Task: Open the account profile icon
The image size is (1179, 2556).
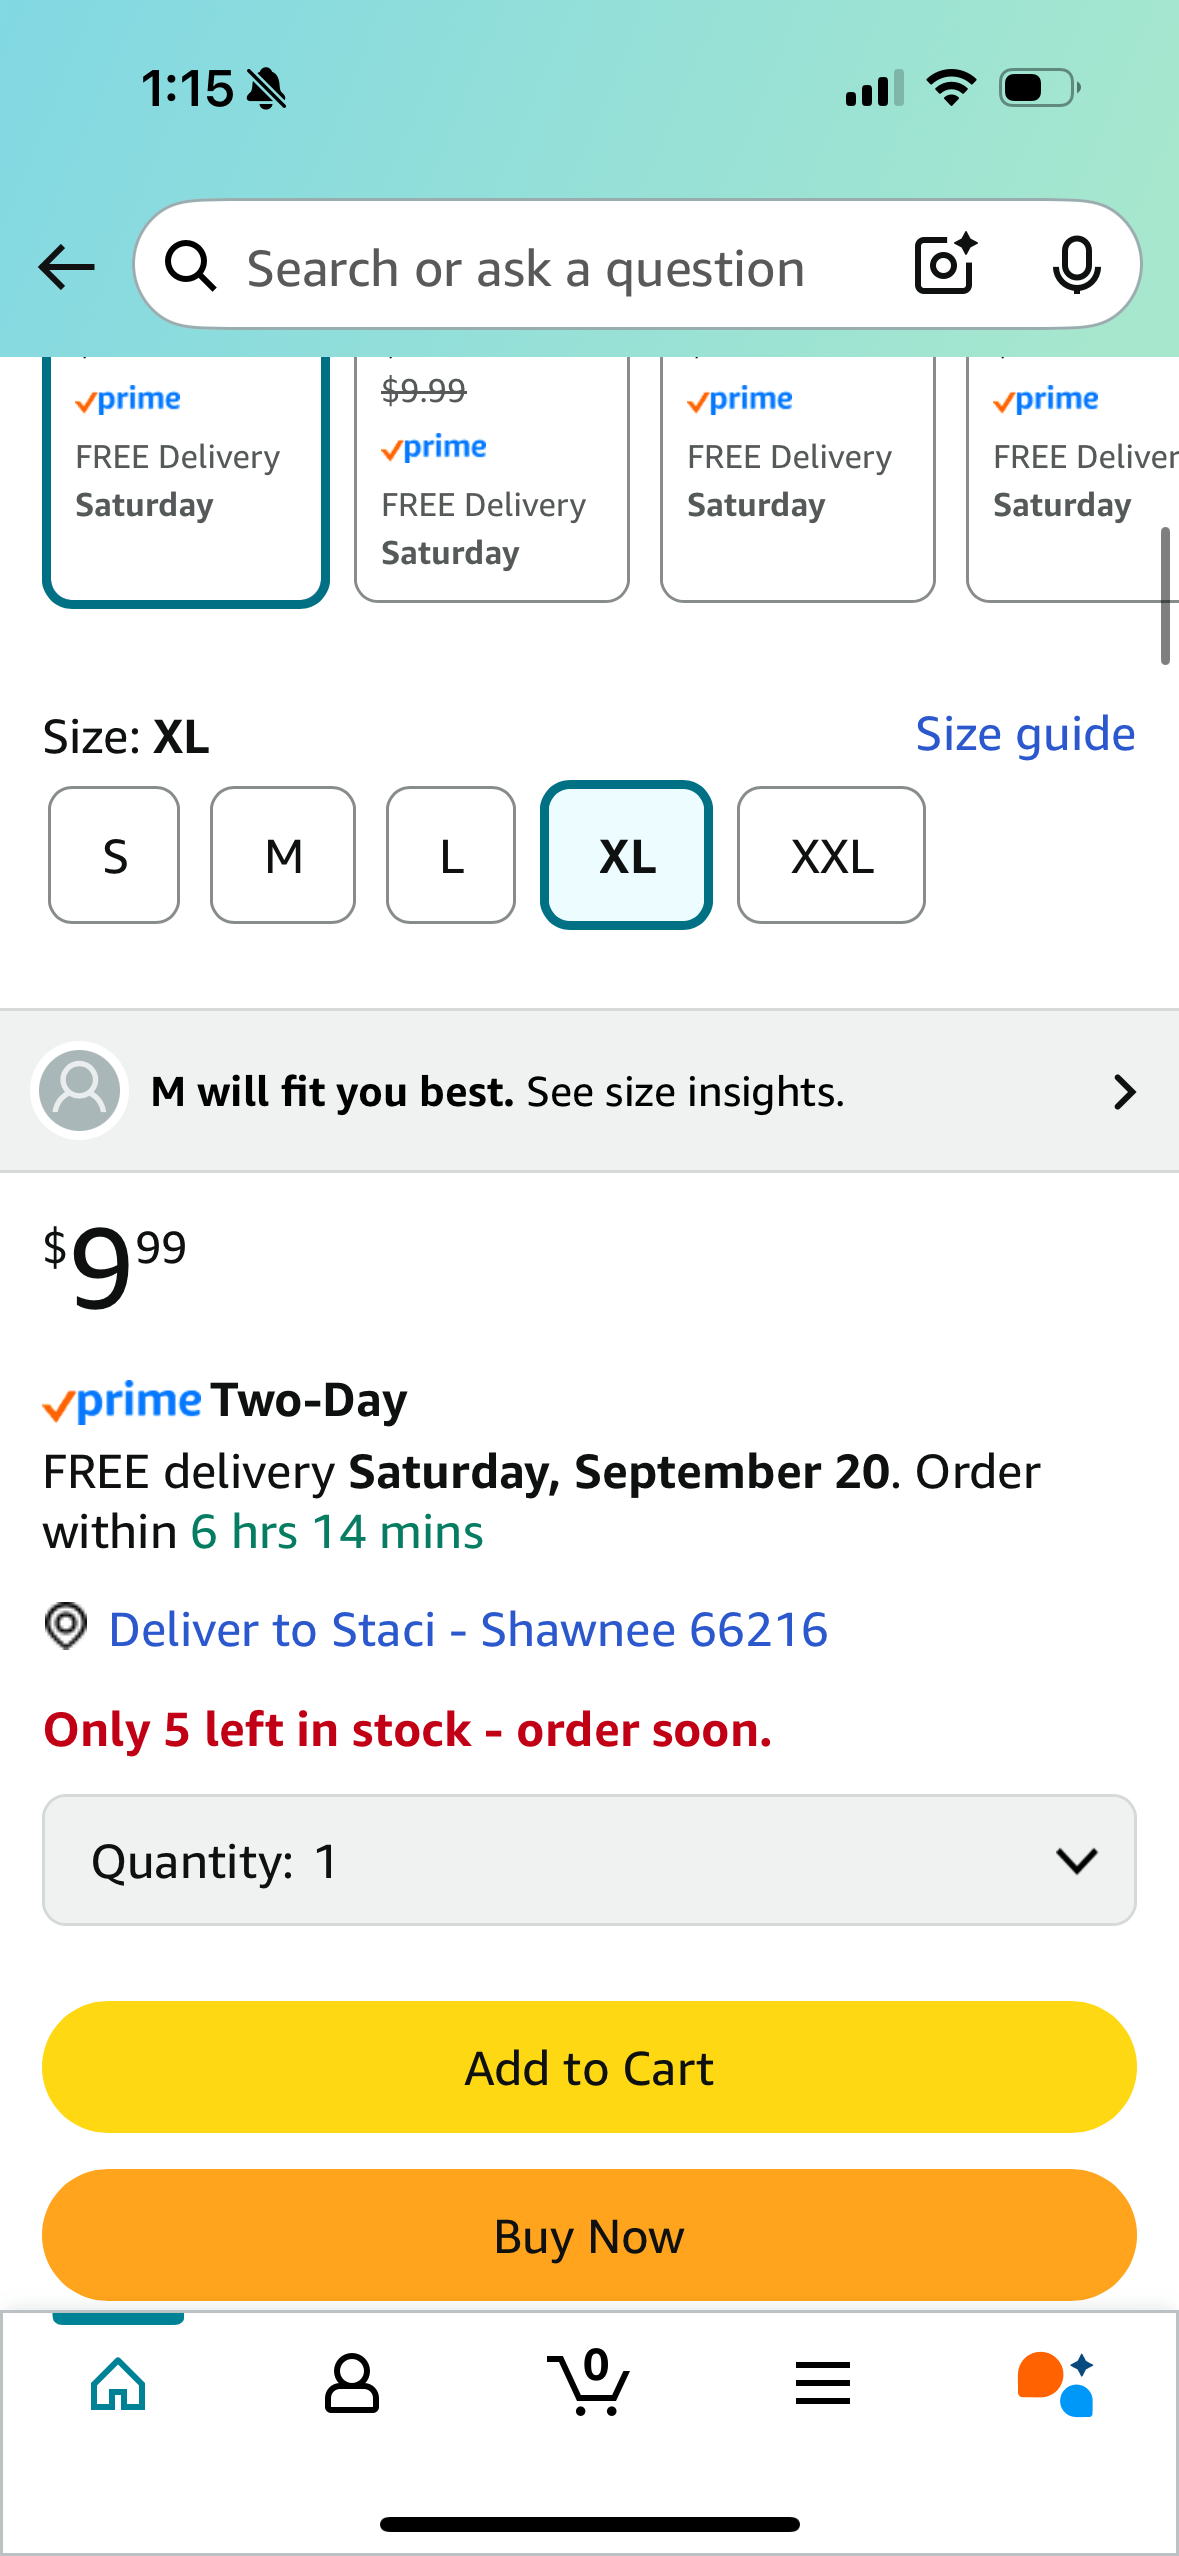Action: pos(351,2384)
